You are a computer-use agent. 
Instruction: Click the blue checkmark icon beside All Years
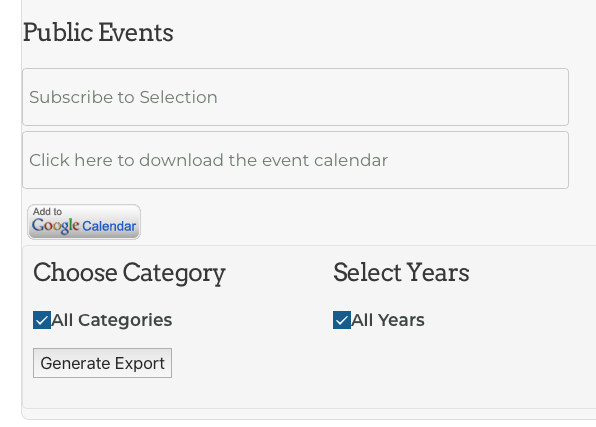click(x=342, y=320)
